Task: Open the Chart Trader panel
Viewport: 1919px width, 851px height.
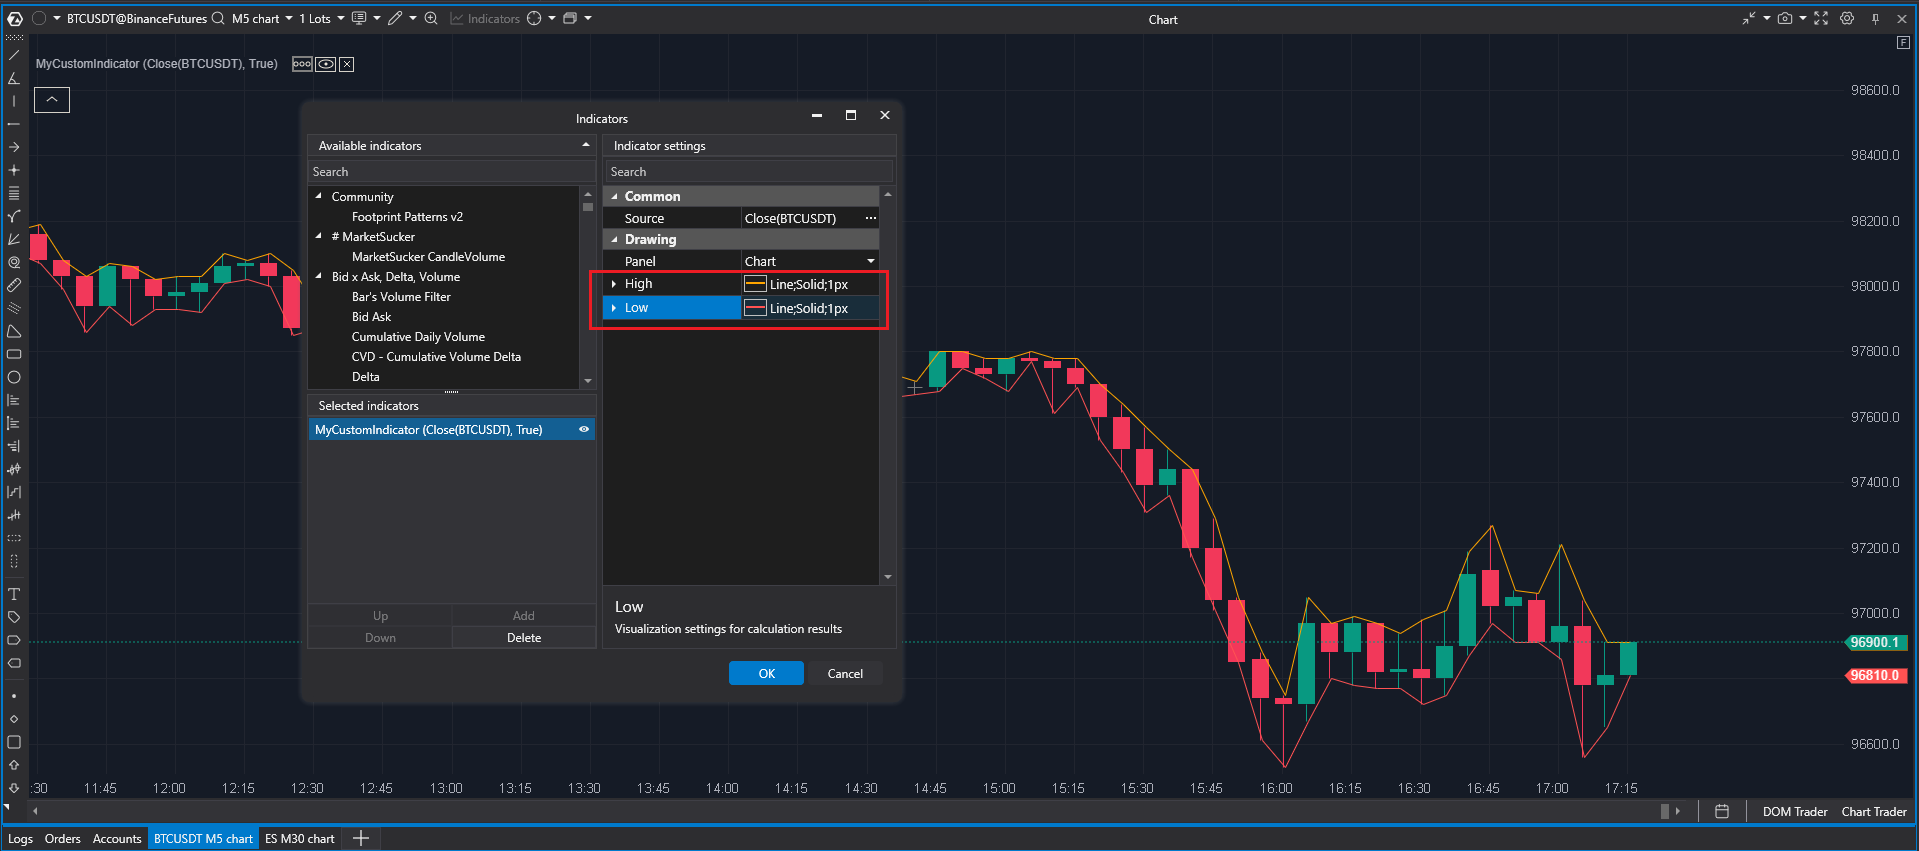Action: (x=1874, y=811)
